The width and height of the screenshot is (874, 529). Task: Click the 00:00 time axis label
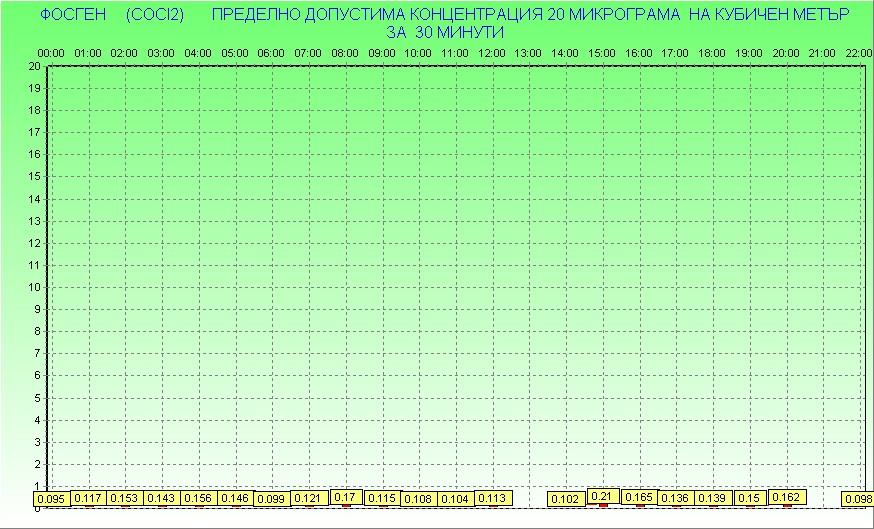click(x=51, y=53)
